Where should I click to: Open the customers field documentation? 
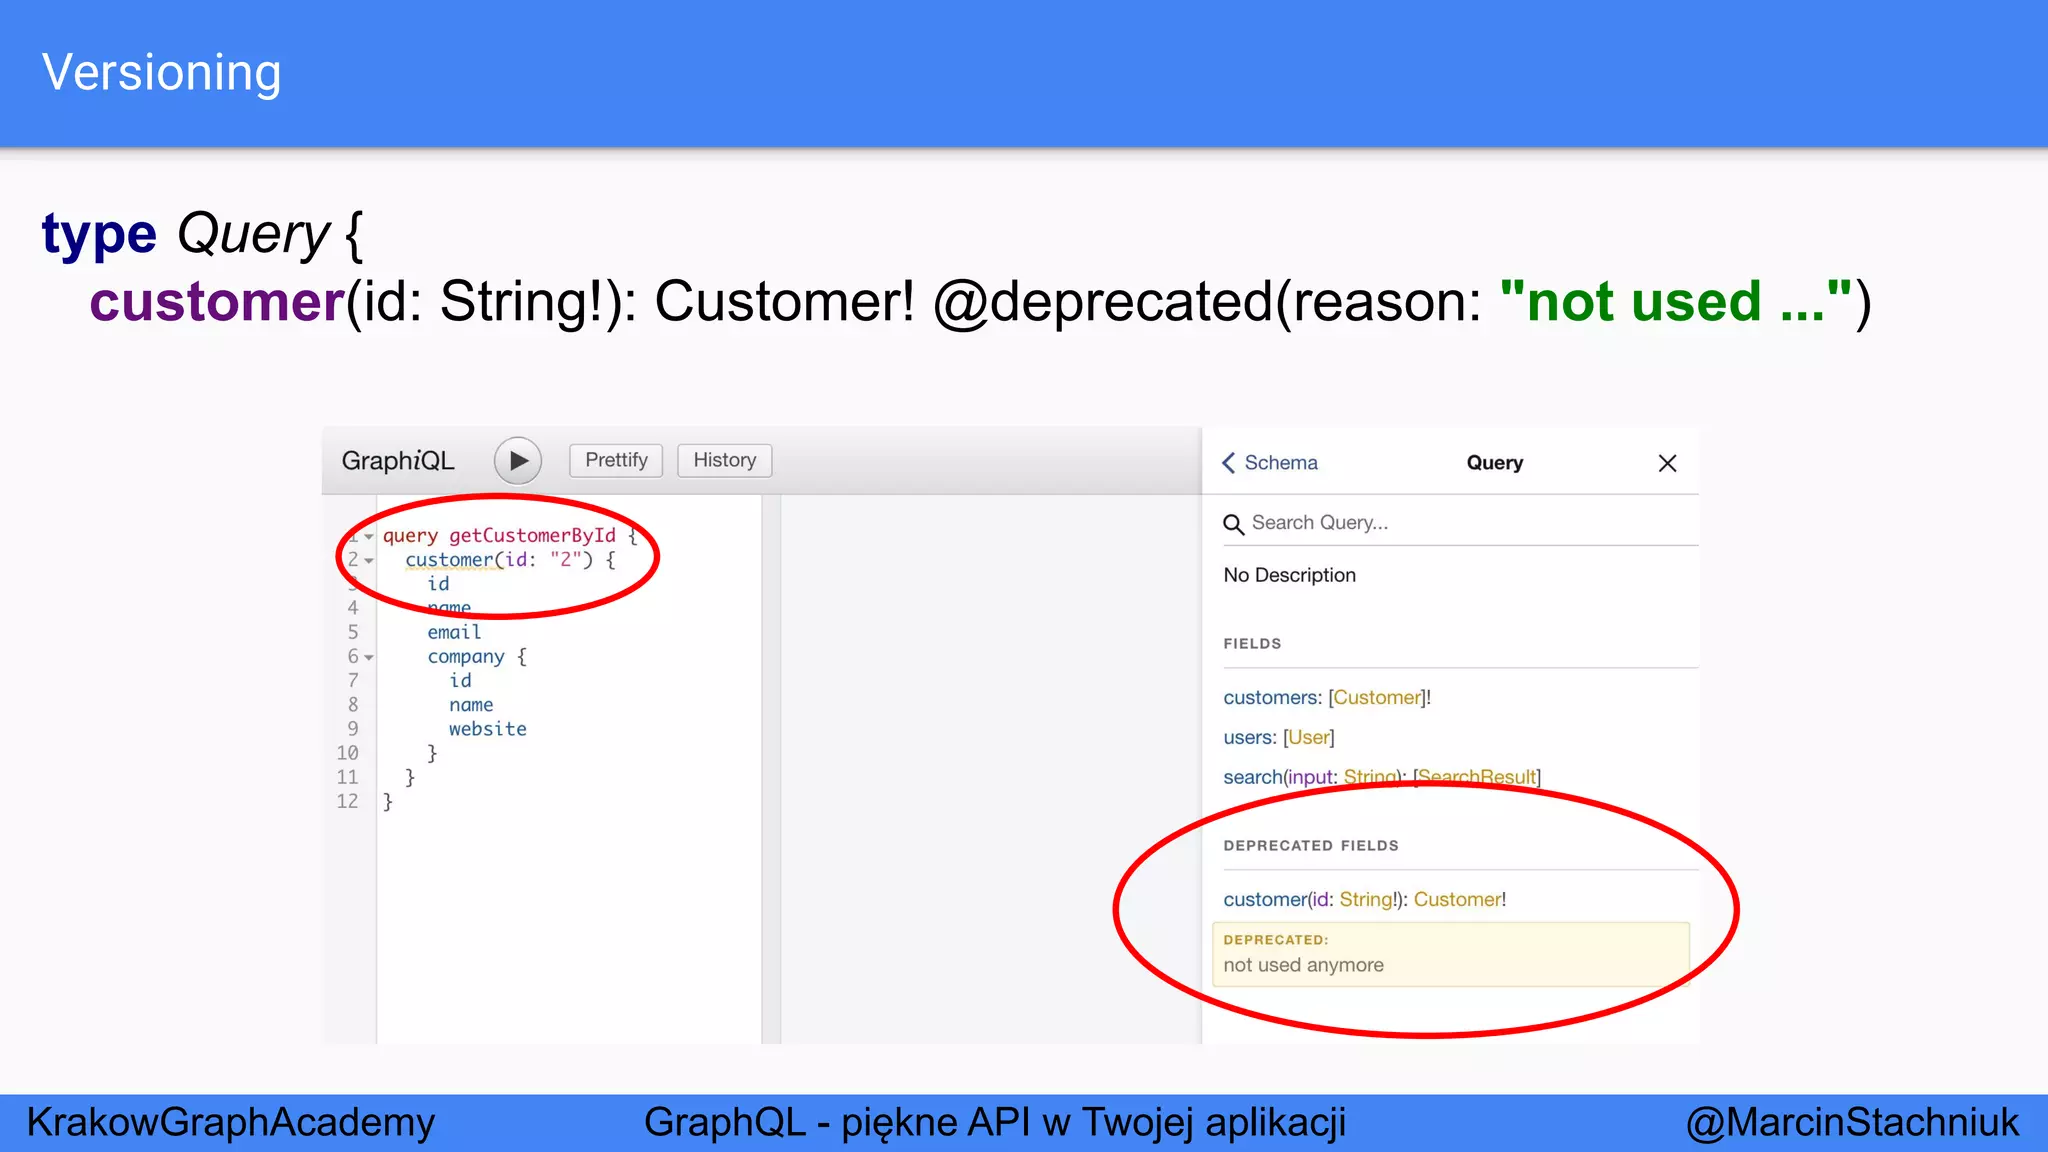pos(1270,698)
